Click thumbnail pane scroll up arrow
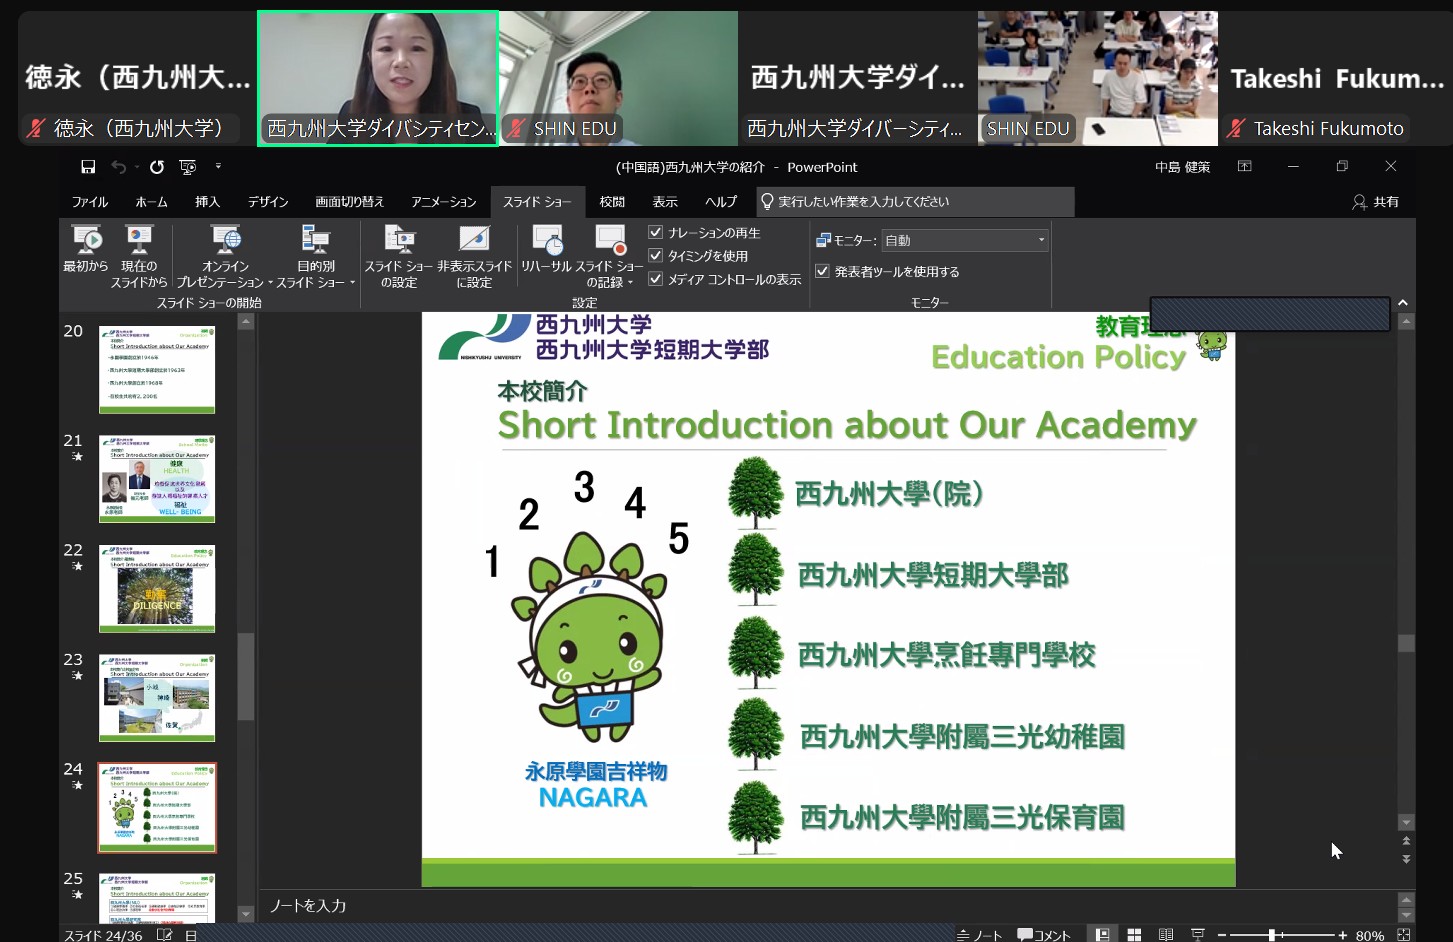The width and height of the screenshot is (1453, 942). click(x=246, y=322)
